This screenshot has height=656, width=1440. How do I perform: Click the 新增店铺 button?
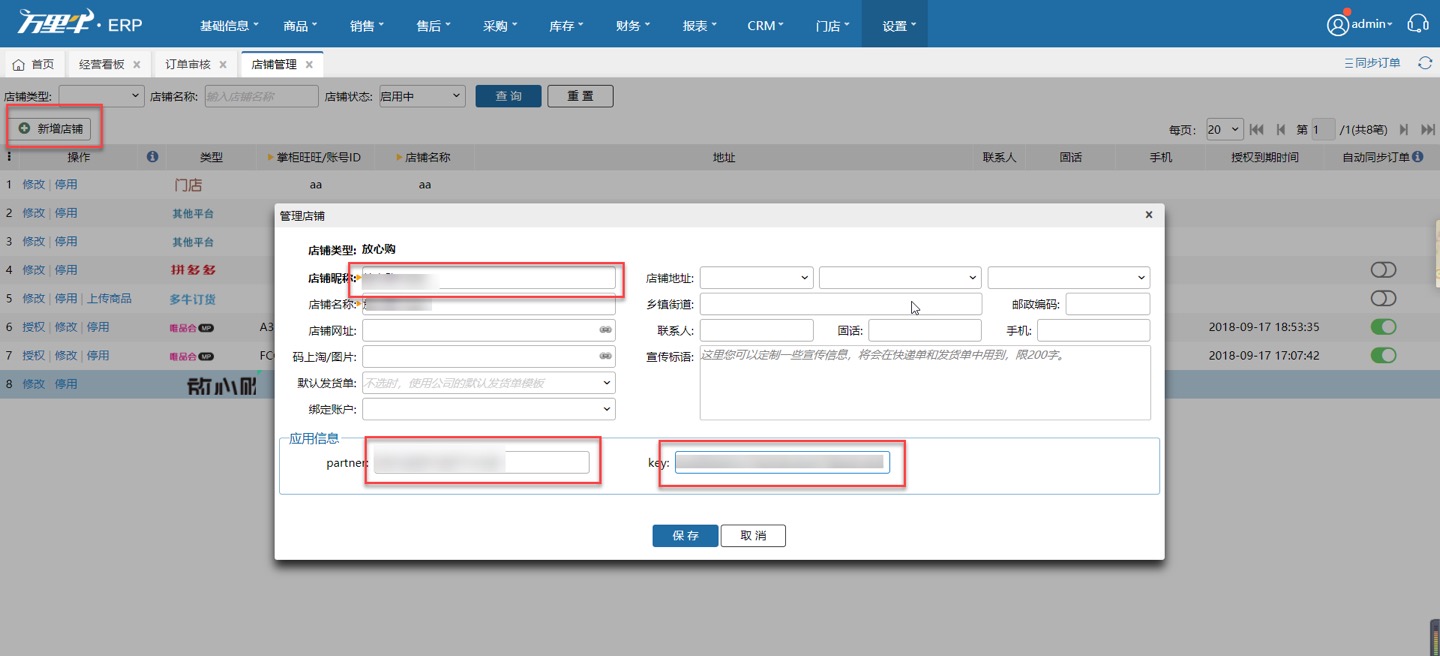51,129
